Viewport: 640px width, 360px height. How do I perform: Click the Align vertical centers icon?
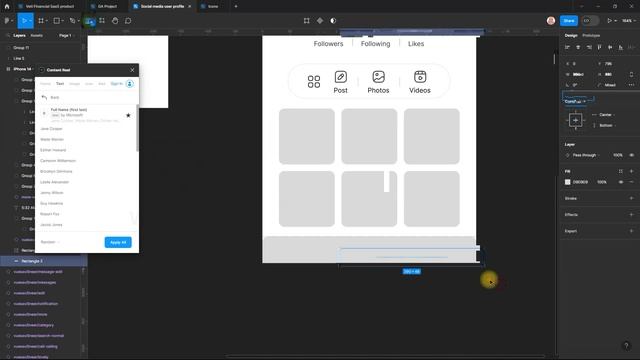click(x=610, y=47)
